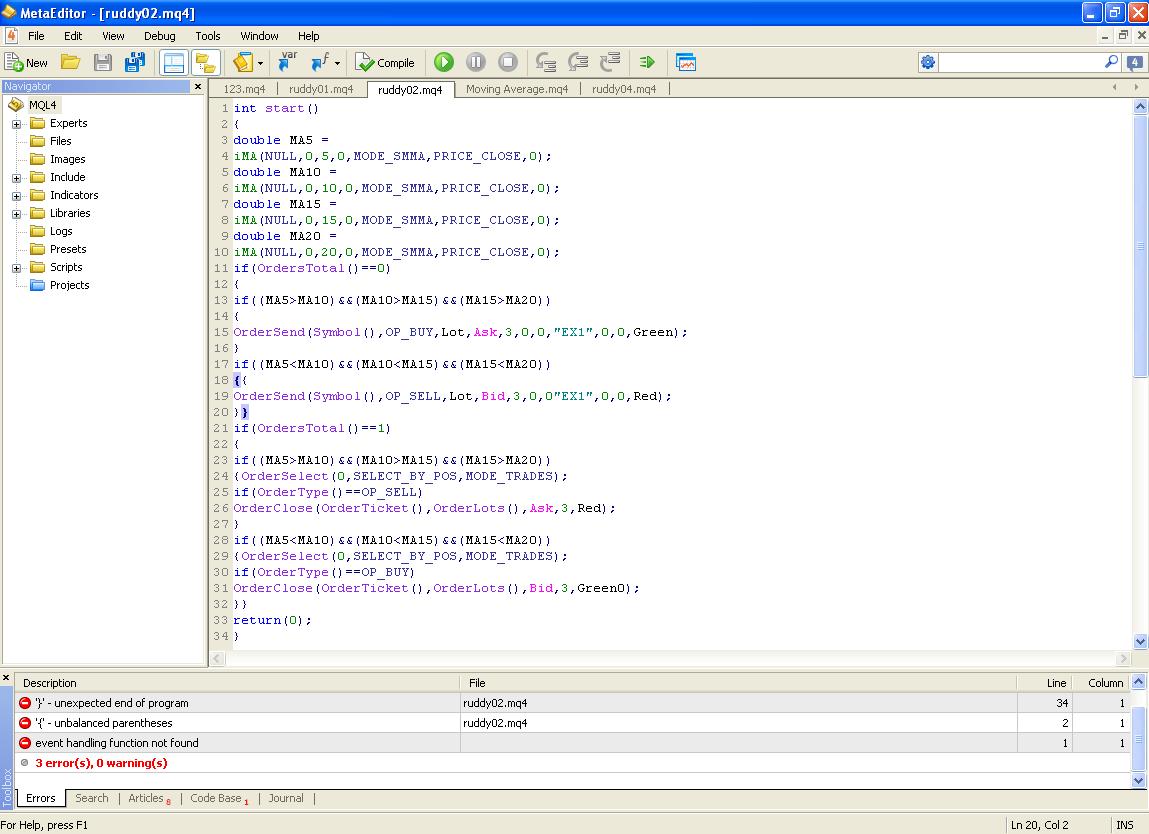
Task: Select the Presets folder
Action: click(68, 249)
